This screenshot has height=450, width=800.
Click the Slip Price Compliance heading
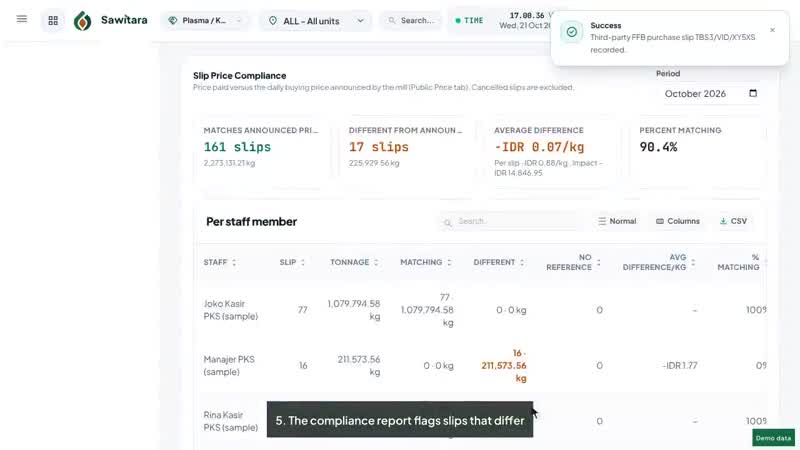[x=239, y=76]
